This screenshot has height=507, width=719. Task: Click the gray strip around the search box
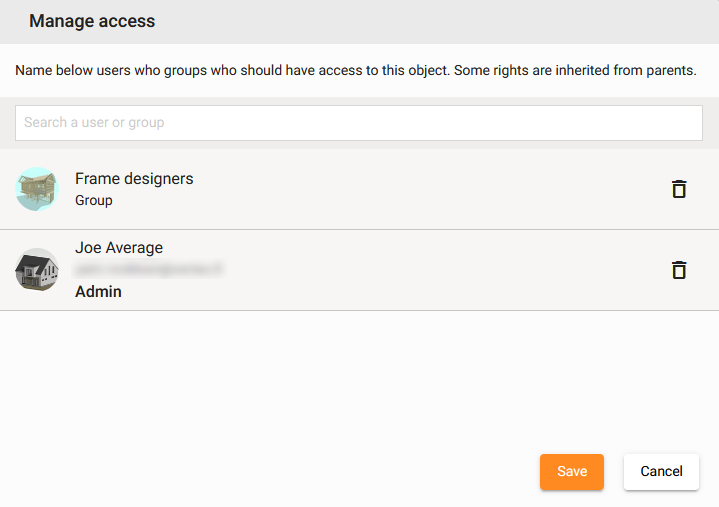[x=359, y=145]
